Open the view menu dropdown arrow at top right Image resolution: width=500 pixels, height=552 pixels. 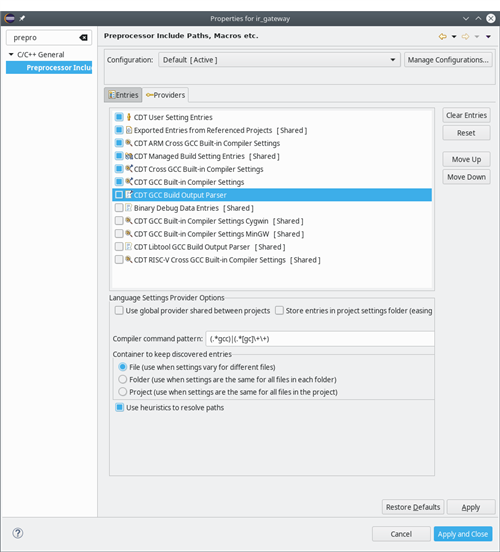488,36
